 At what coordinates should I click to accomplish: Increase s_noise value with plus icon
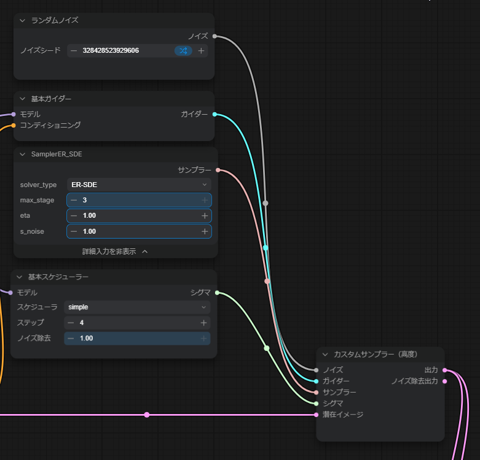205,231
